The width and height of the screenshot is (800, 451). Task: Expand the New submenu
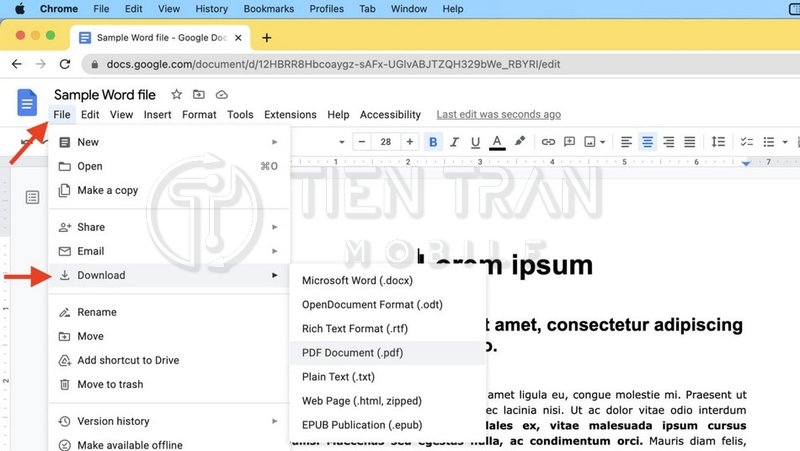click(169, 142)
